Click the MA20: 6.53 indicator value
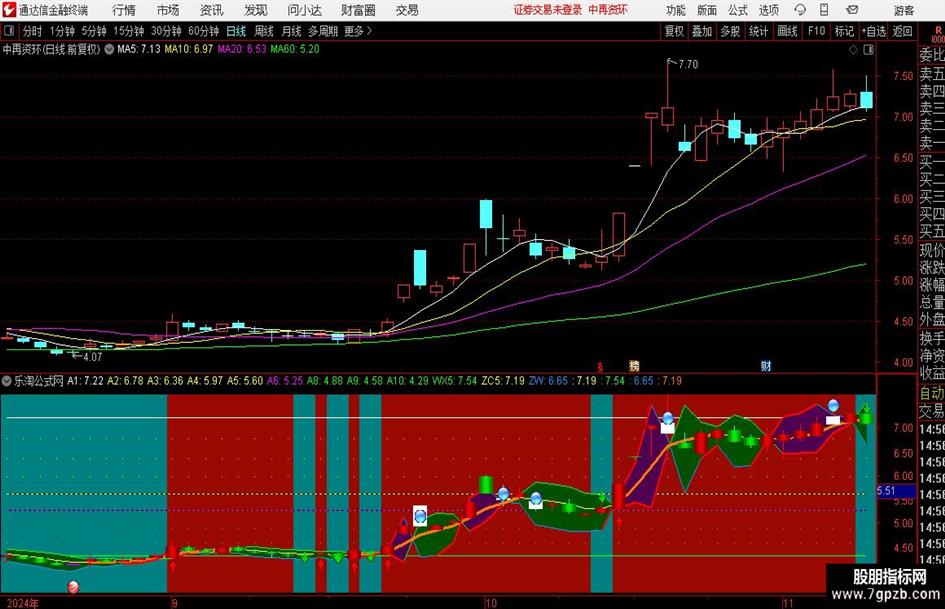The height and width of the screenshot is (609, 945). (242, 49)
